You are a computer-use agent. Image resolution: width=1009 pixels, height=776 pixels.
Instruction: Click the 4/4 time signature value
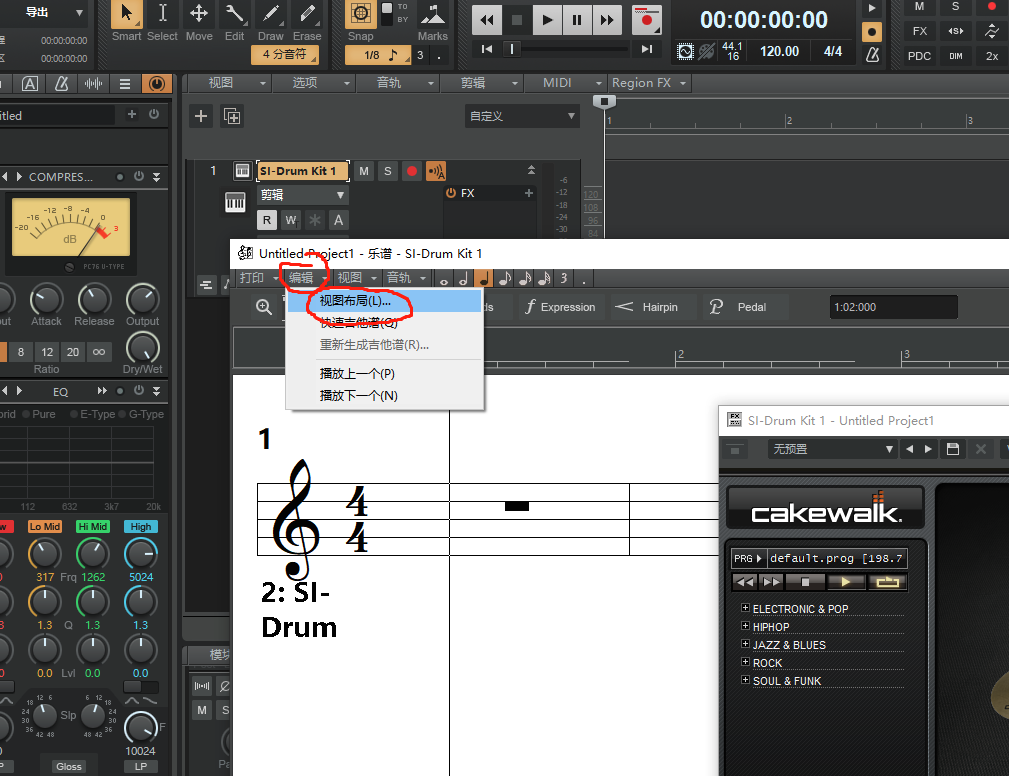(833, 51)
